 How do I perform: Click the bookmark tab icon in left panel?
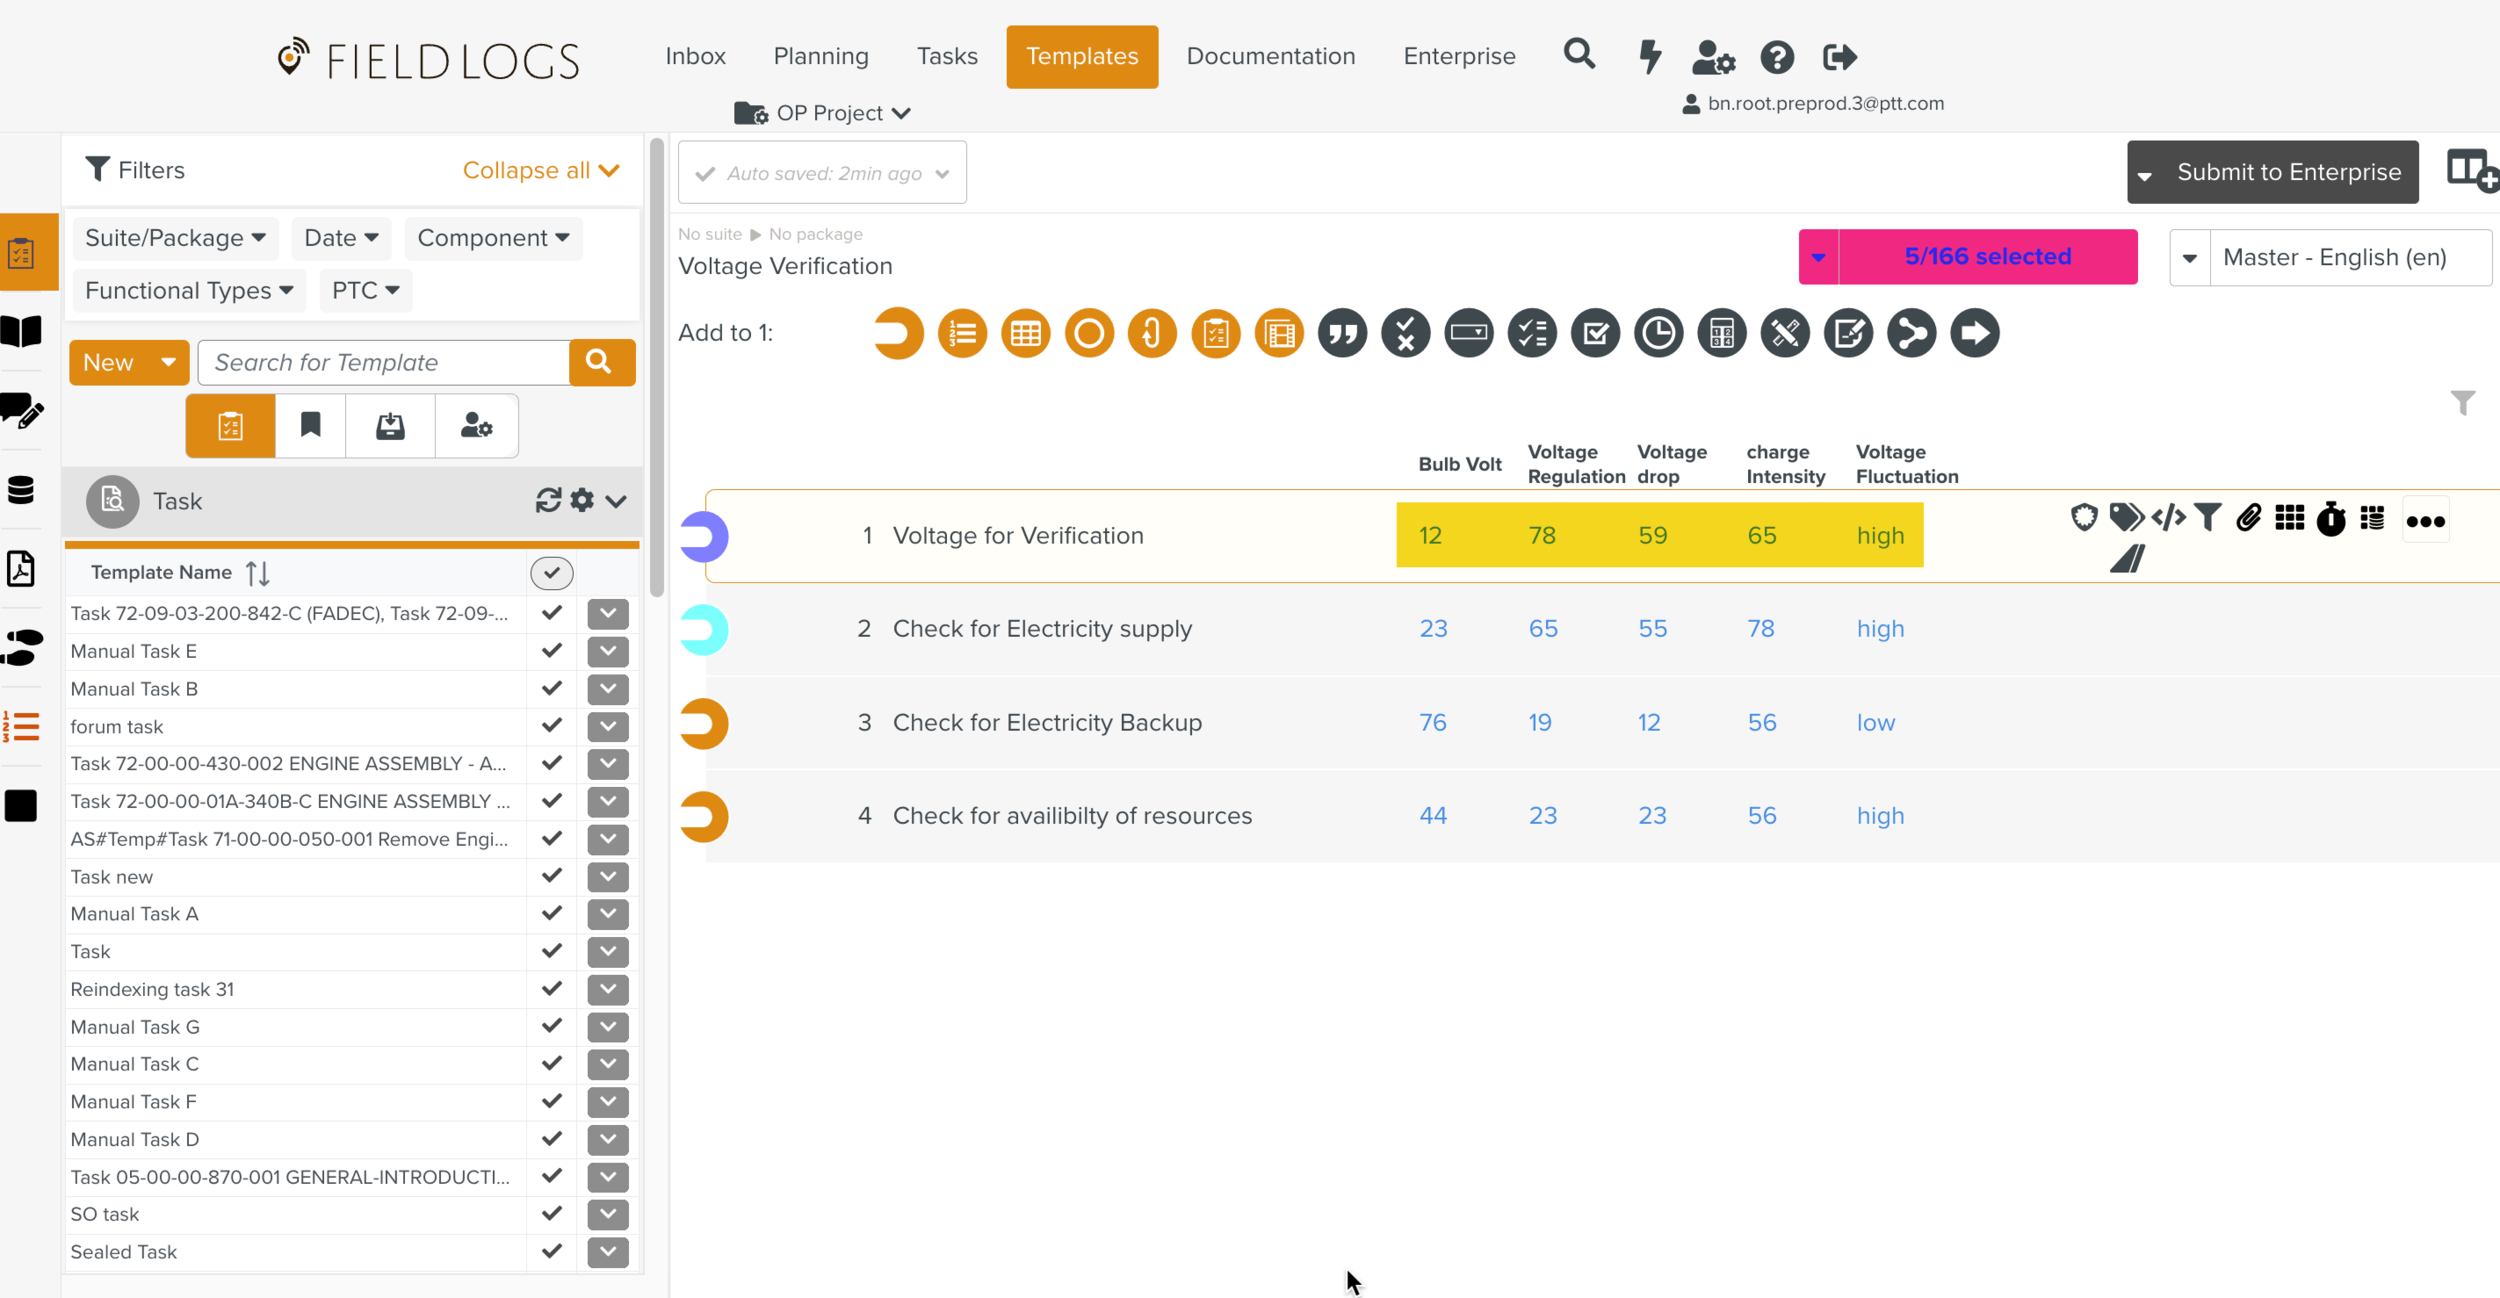pyautogui.click(x=310, y=426)
